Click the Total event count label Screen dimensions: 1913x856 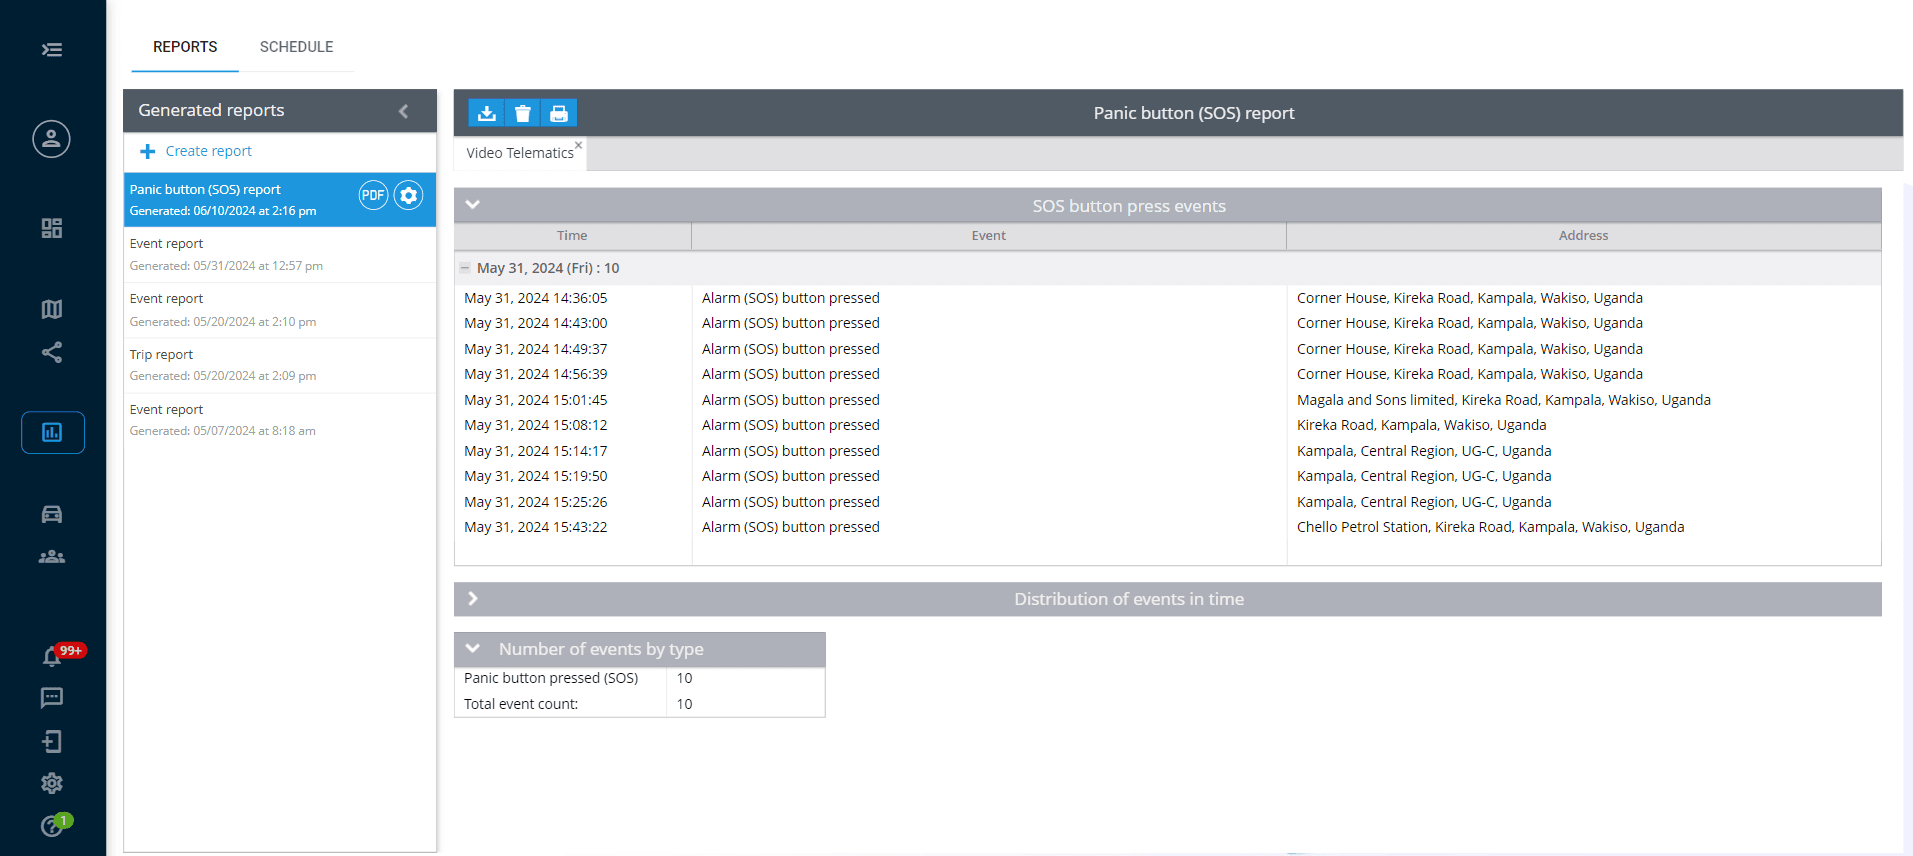[x=521, y=704]
